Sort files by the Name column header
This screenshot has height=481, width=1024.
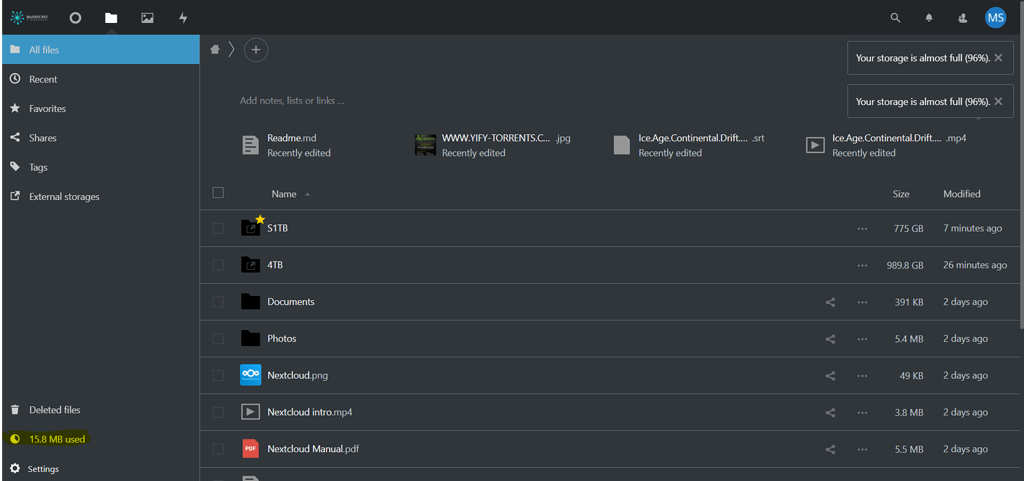(284, 194)
